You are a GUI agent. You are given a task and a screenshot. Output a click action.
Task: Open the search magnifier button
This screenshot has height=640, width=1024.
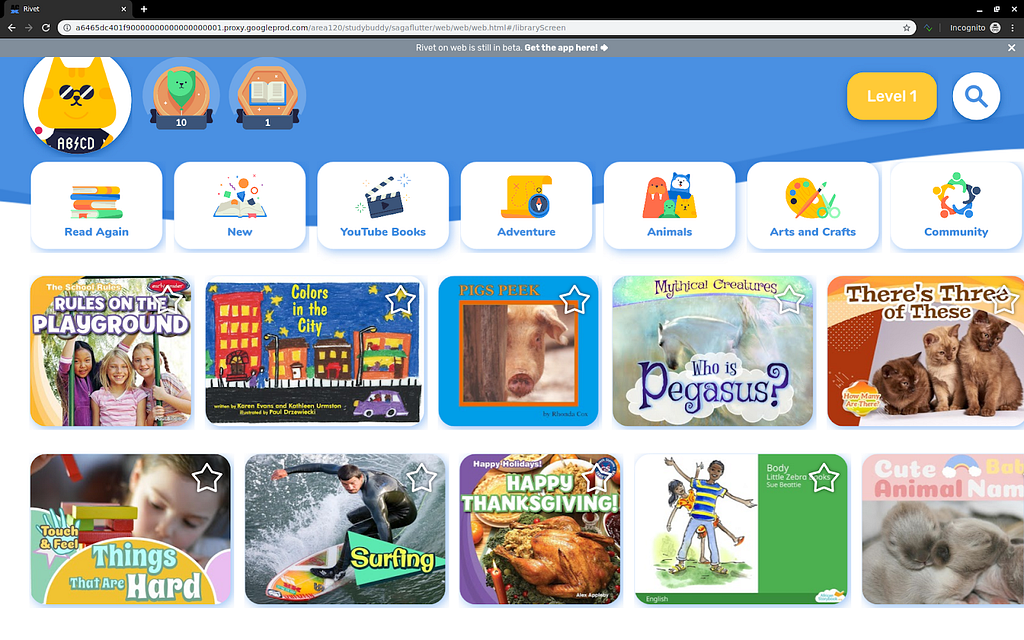pyautogui.click(x=976, y=96)
